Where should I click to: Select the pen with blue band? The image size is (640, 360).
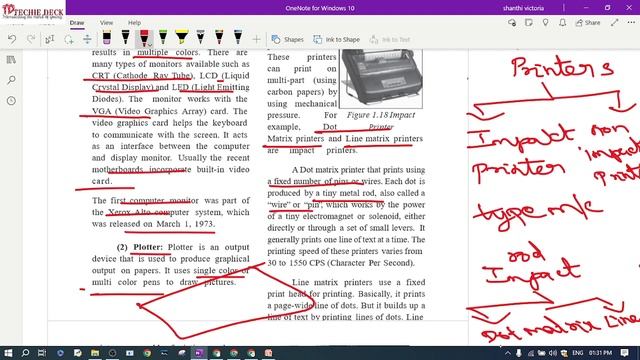pos(238,38)
